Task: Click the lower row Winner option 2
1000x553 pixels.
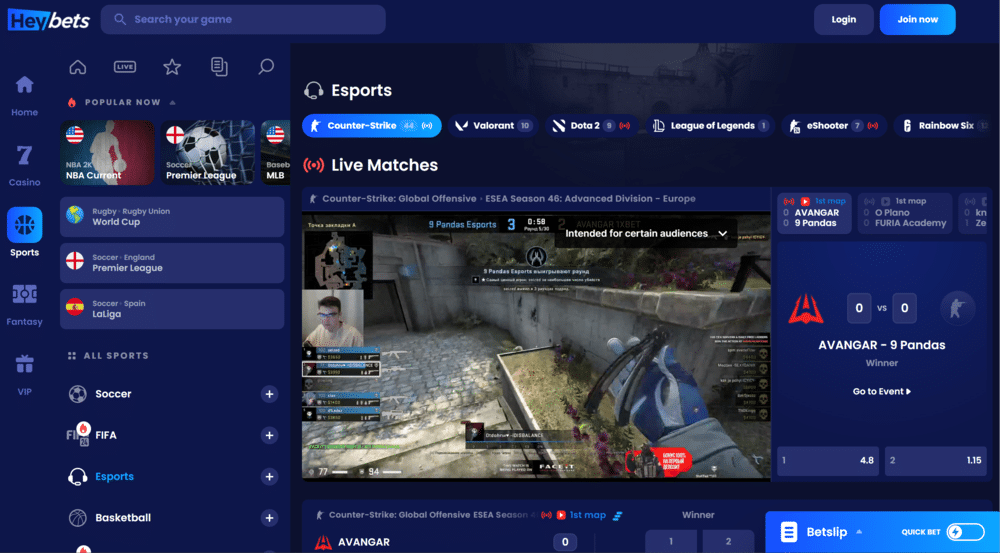Action: click(x=728, y=542)
